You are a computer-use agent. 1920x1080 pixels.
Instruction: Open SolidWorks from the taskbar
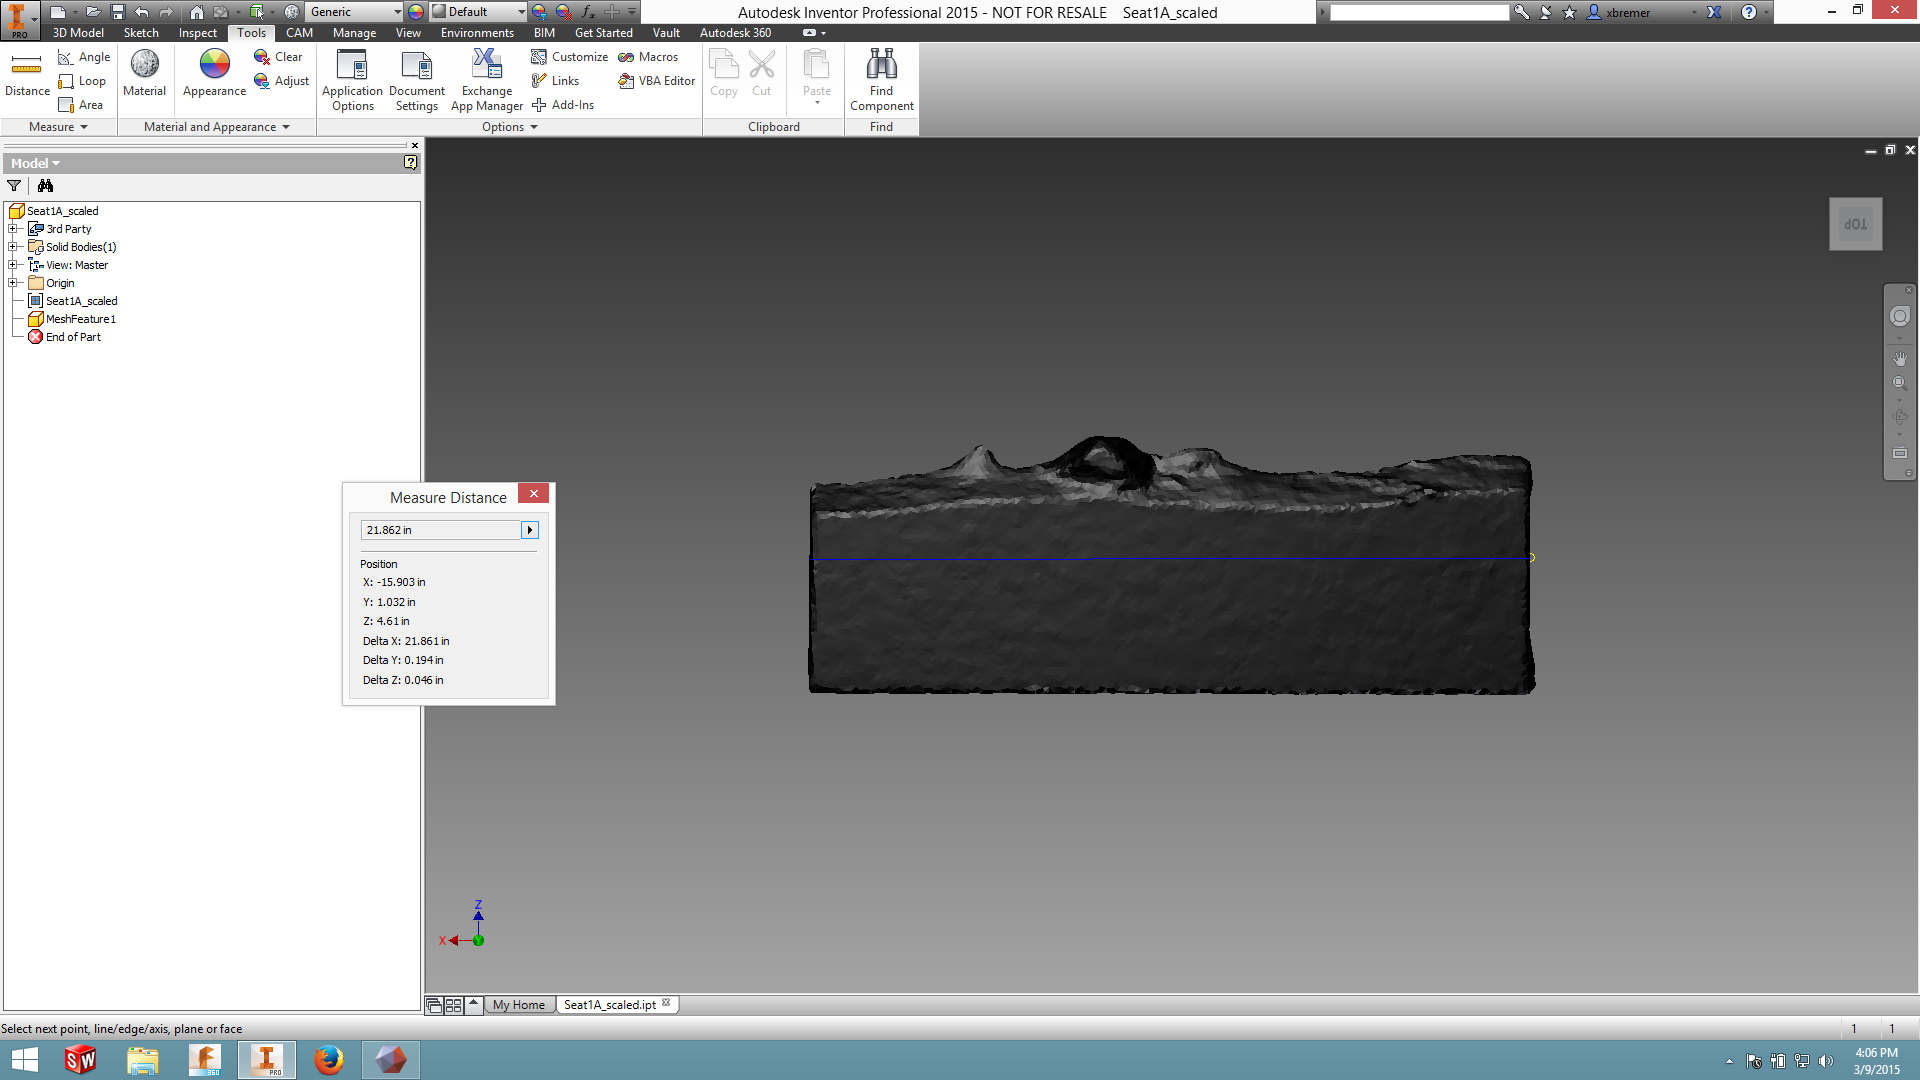[80, 1060]
